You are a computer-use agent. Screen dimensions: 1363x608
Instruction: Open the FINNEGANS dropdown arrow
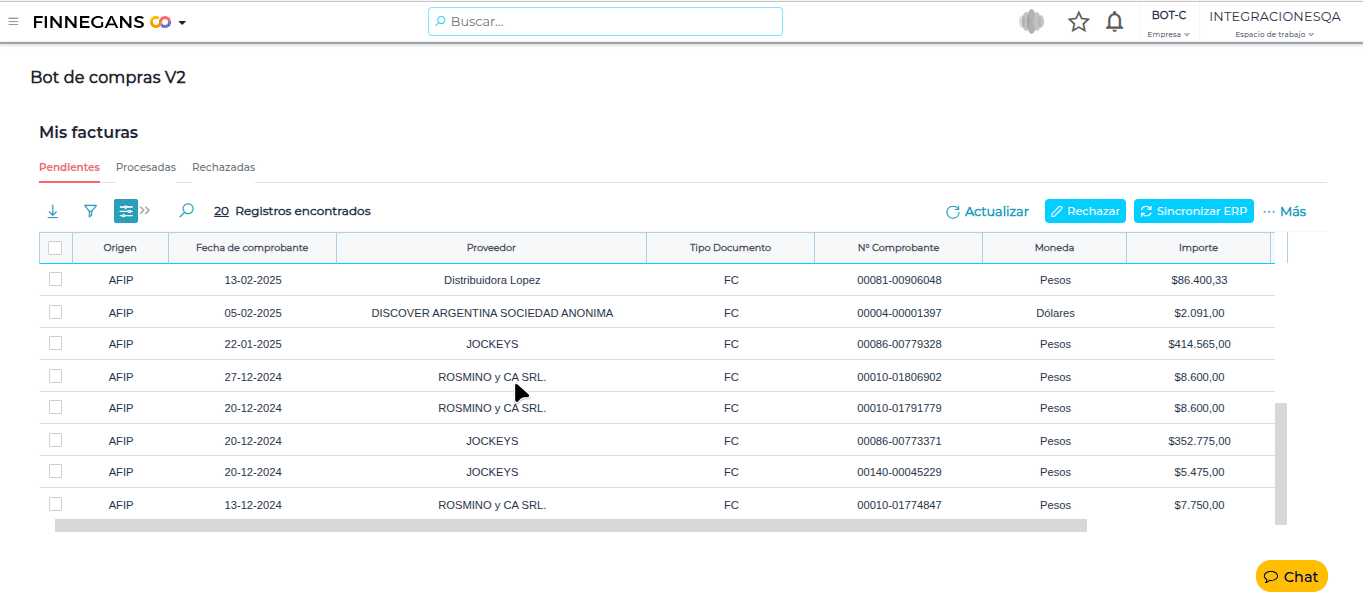tap(182, 22)
